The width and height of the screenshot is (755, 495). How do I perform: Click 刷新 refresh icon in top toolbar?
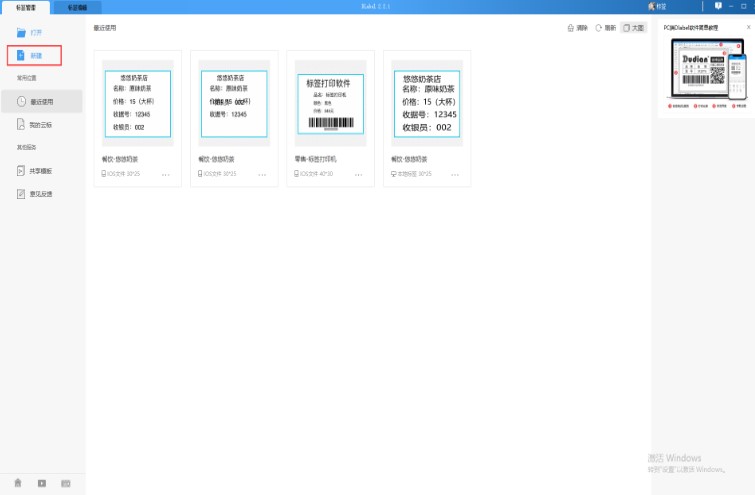click(599, 28)
